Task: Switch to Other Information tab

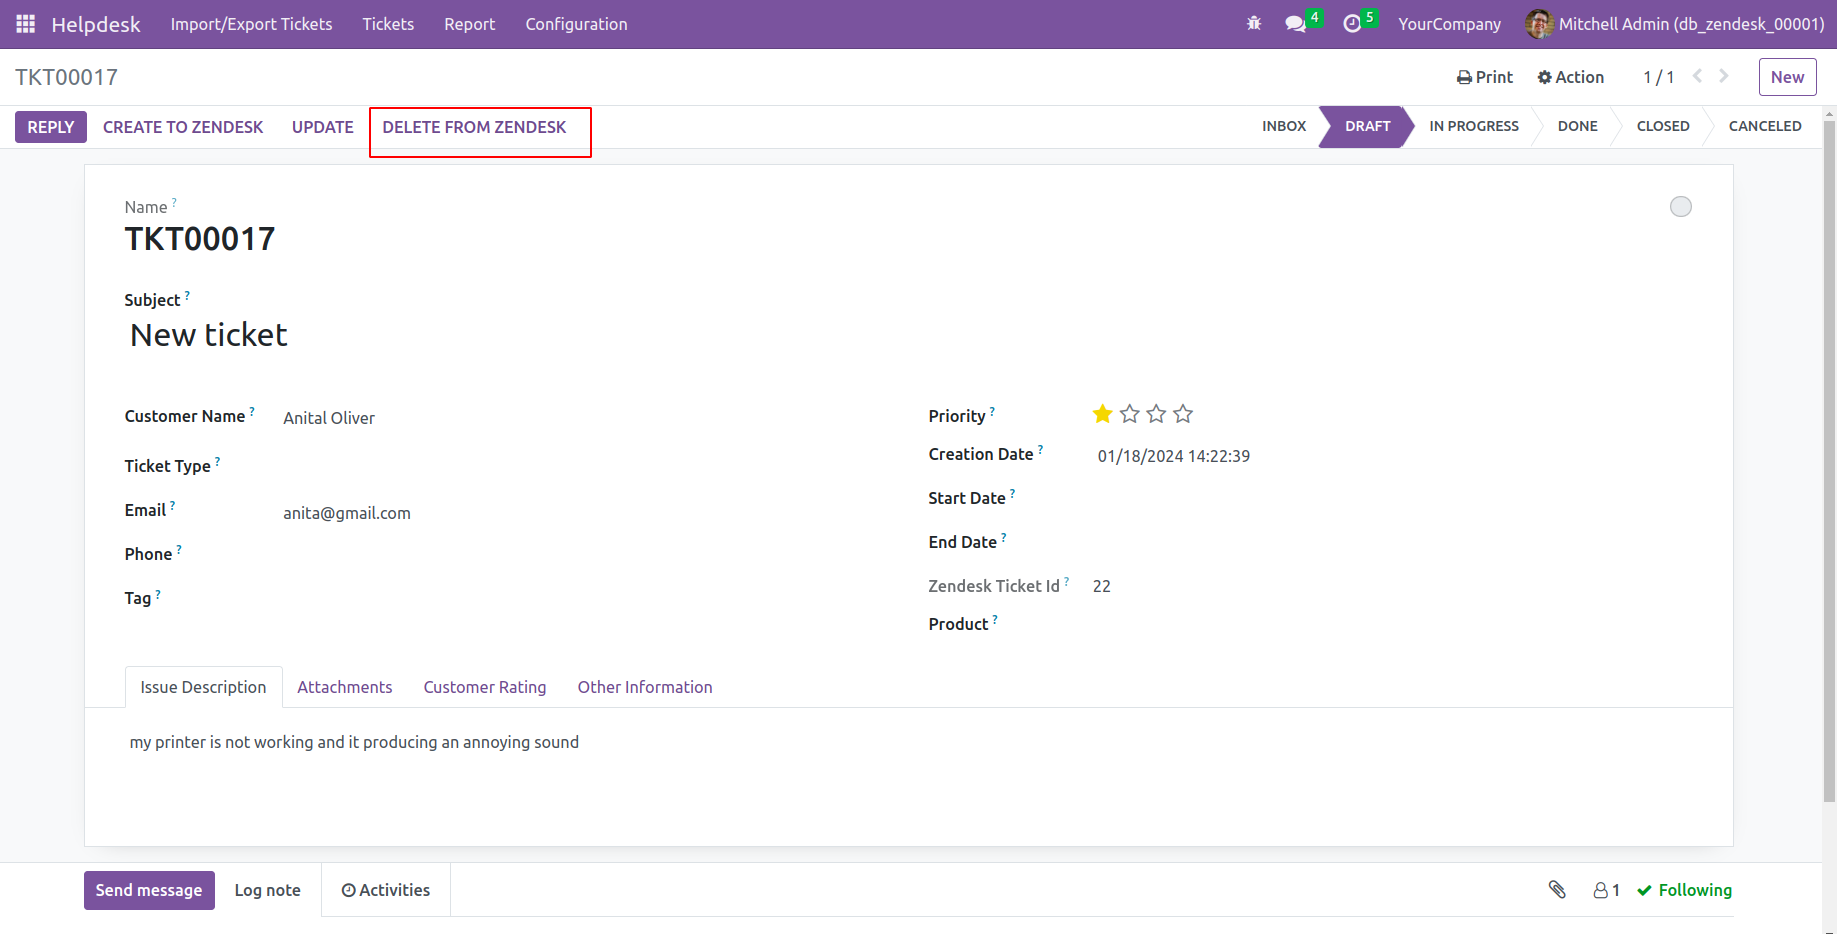Action: point(645,687)
